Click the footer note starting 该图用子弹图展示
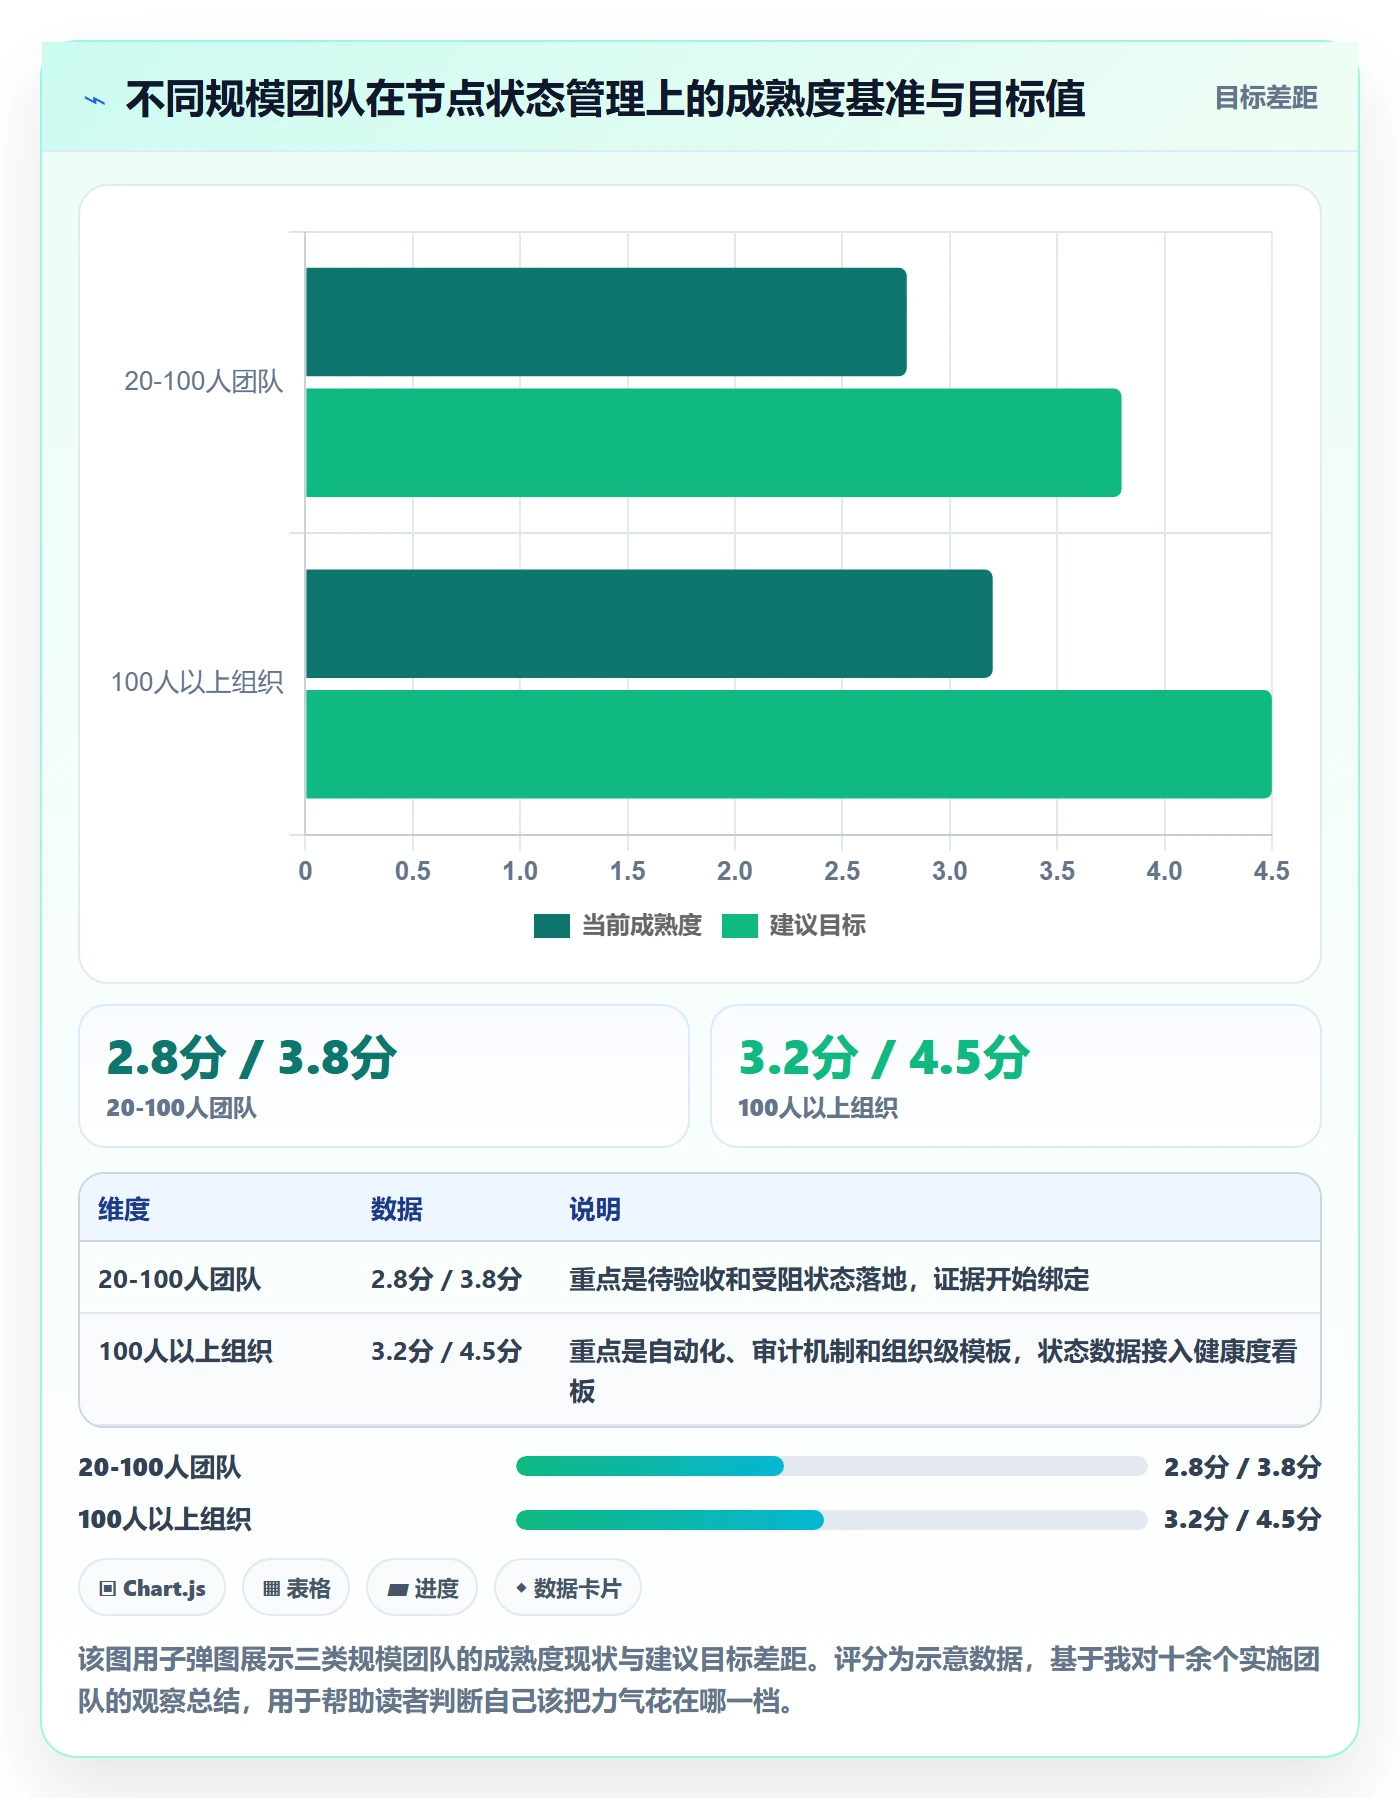 point(699,1680)
